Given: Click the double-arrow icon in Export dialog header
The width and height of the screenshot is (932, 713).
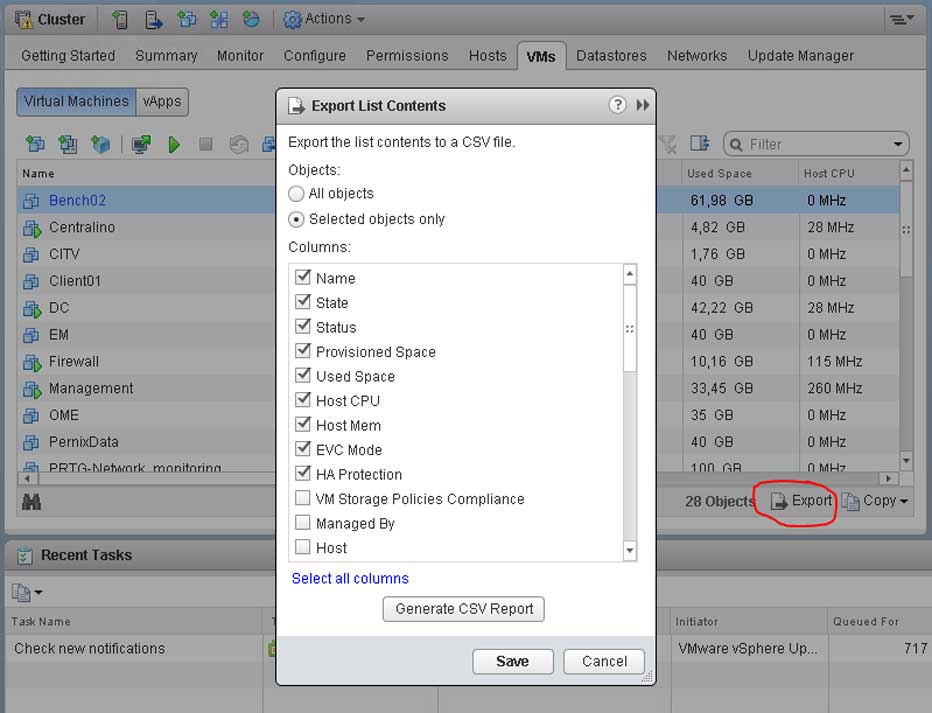Looking at the screenshot, I should 643,105.
